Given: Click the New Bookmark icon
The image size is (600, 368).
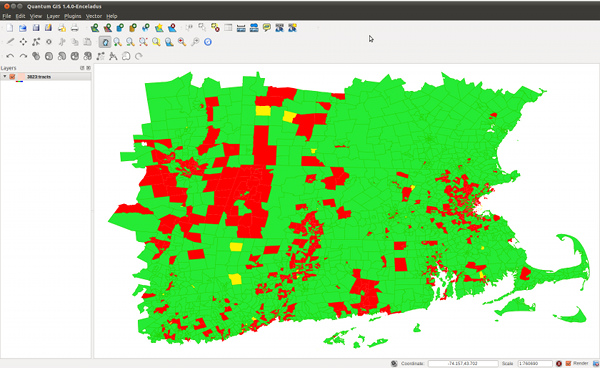Looking at the screenshot, I should 293,28.
